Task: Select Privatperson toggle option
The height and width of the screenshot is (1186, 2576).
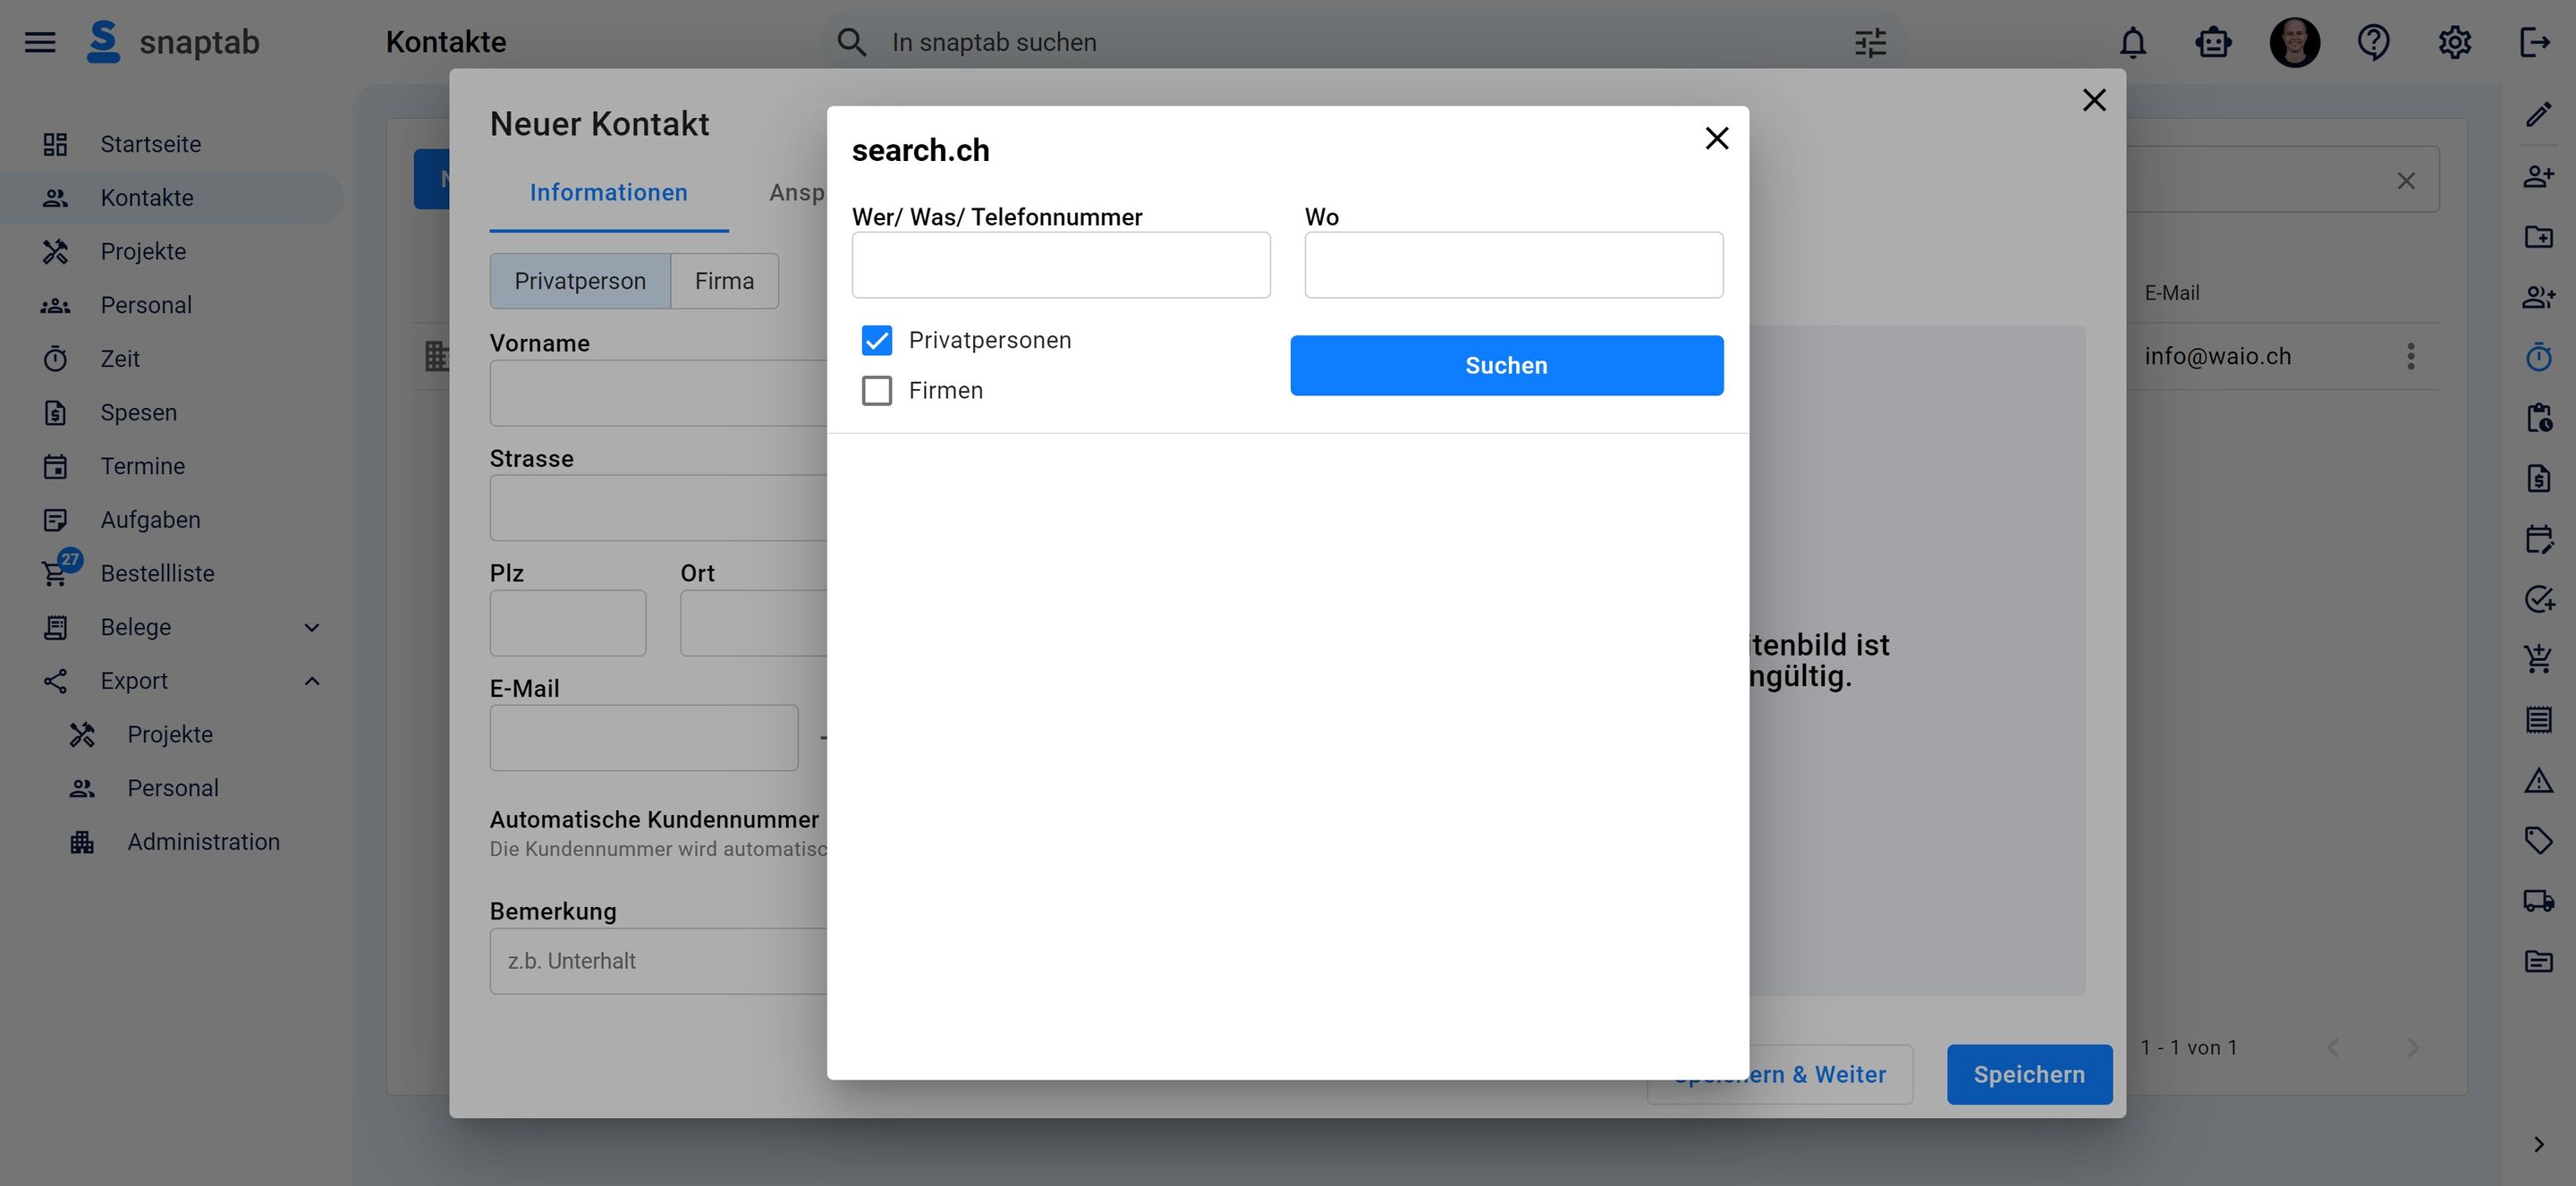Action: coord(580,281)
